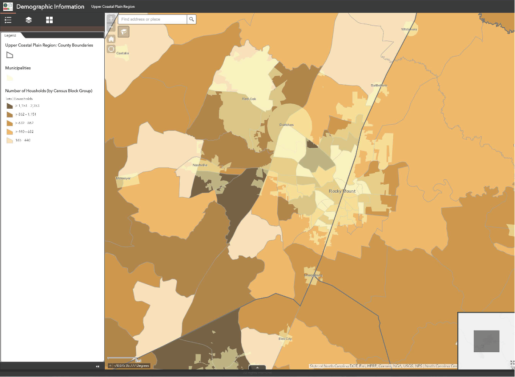The image size is (515, 377).
Task: Click the Find address or place field
Action: (153, 19)
